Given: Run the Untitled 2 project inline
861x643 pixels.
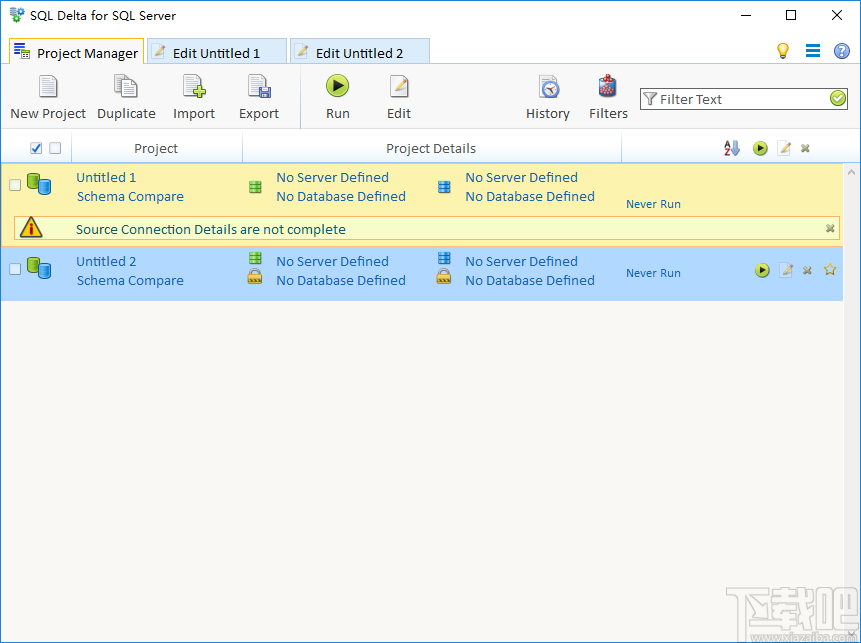Looking at the screenshot, I should point(762,269).
